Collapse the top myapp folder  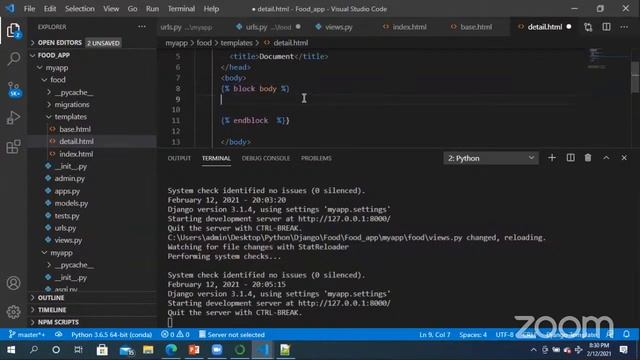point(56,68)
